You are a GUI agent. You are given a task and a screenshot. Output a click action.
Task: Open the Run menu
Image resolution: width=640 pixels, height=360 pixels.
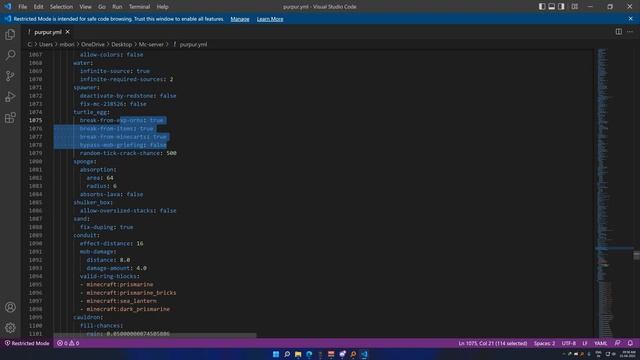[117, 7]
